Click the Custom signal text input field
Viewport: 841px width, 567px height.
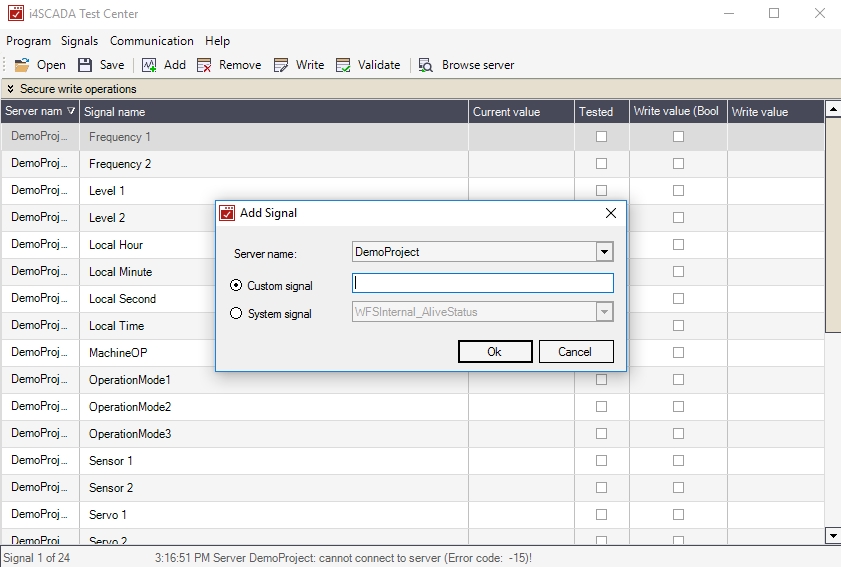[482, 283]
